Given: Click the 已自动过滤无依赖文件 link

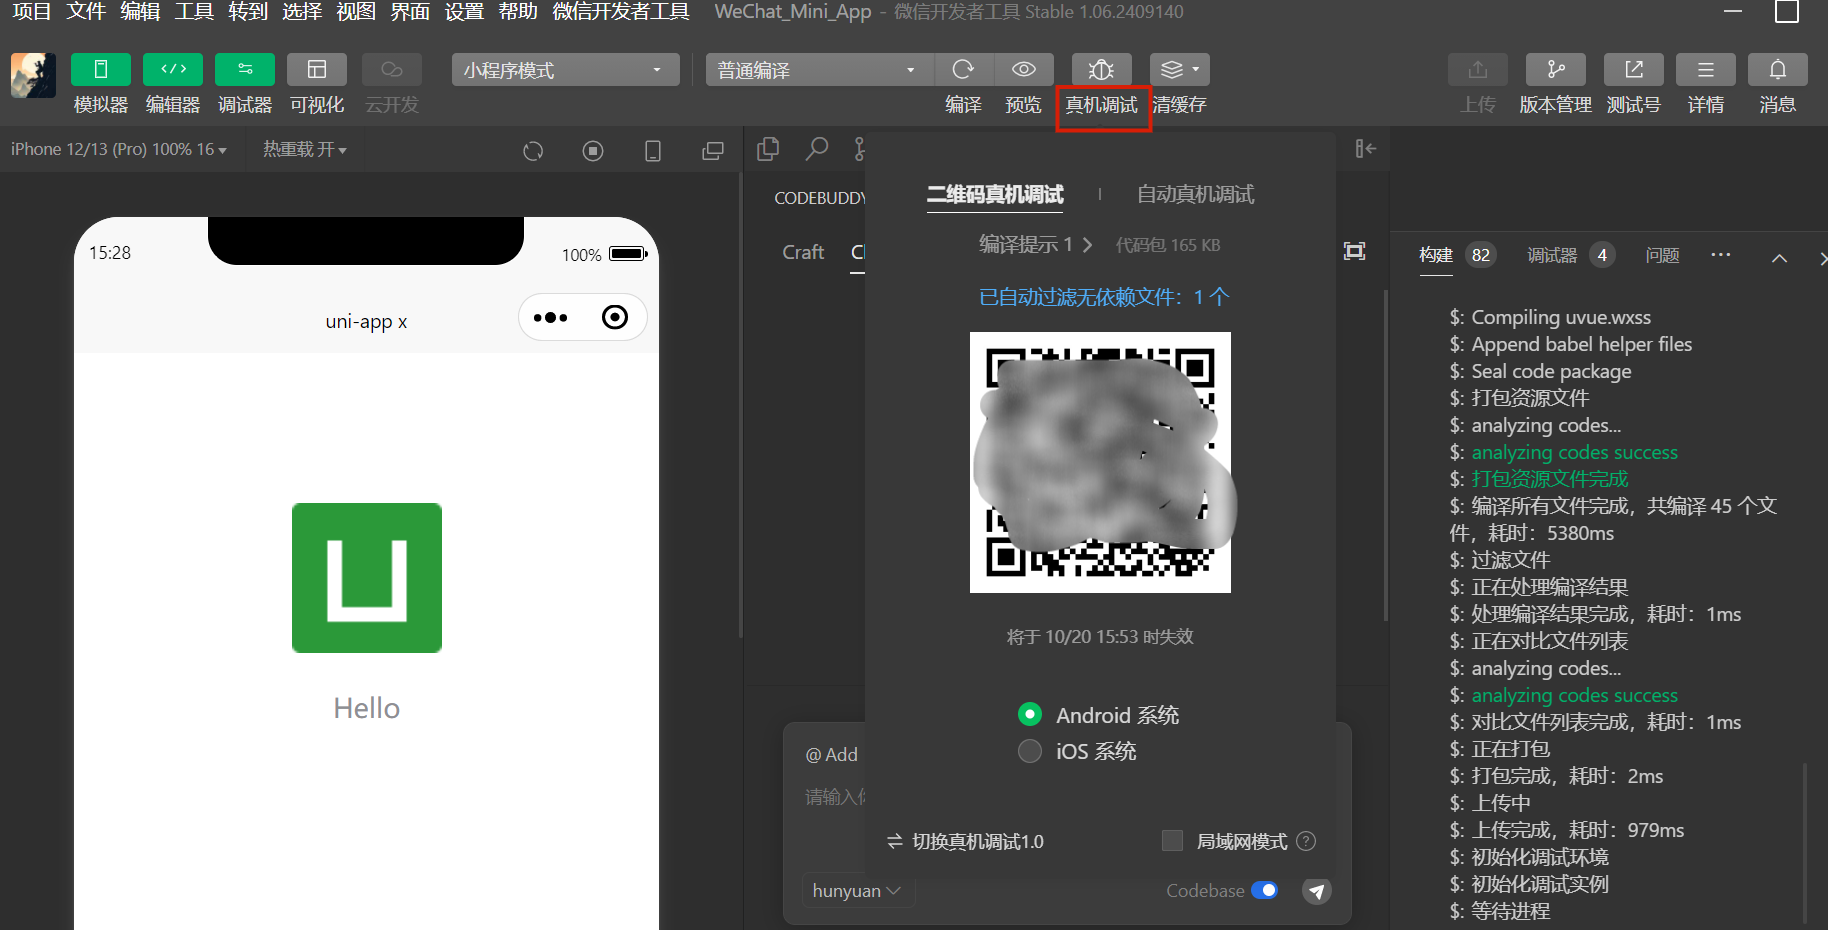Looking at the screenshot, I should 1104,297.
